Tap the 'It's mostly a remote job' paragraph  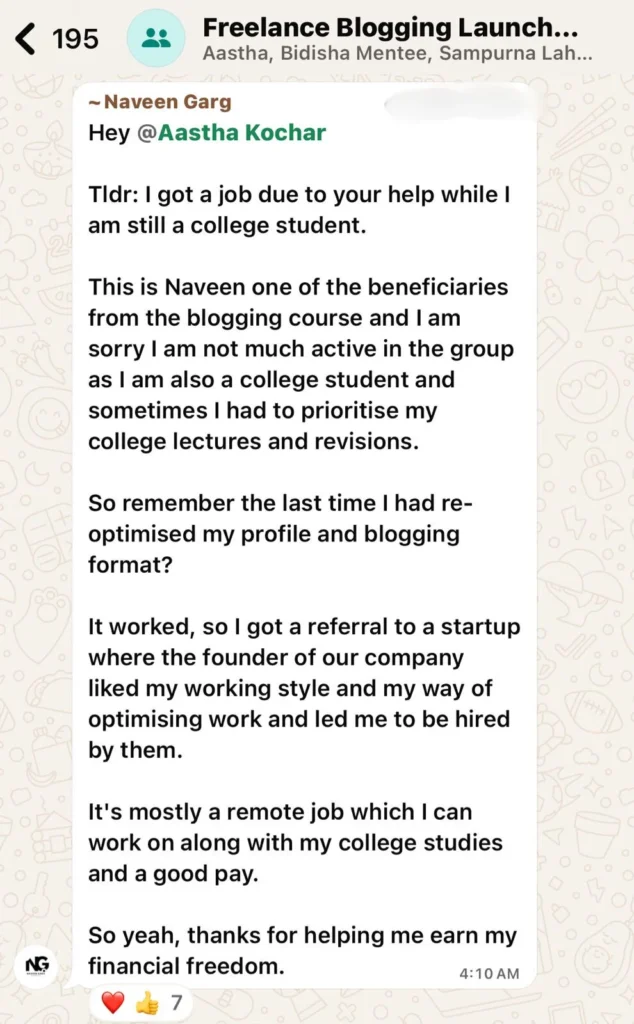tap(294, 842)
